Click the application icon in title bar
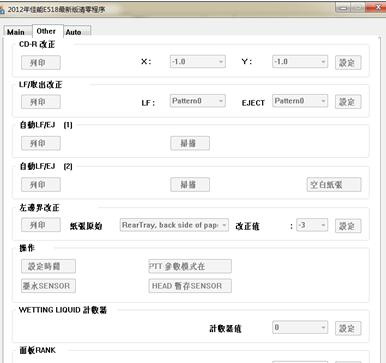 point(2,10)
